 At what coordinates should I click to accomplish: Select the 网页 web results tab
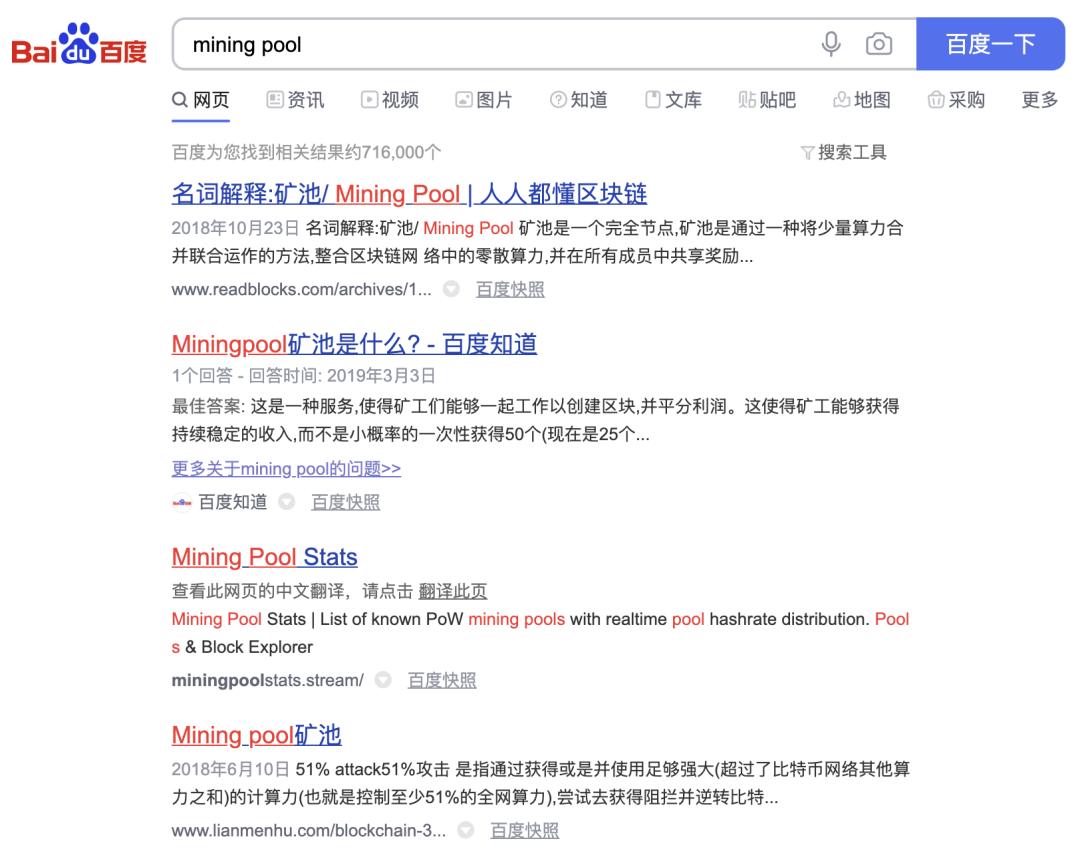pyautogui.click(x=203, y=100)
